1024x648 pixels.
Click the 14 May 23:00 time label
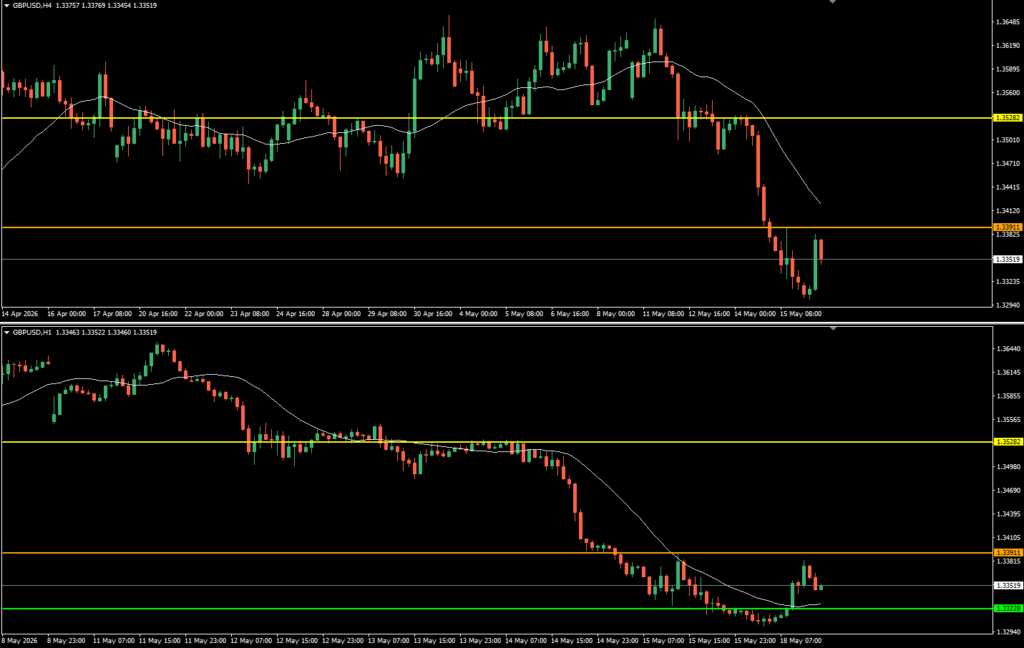click(x=617, y=641)
